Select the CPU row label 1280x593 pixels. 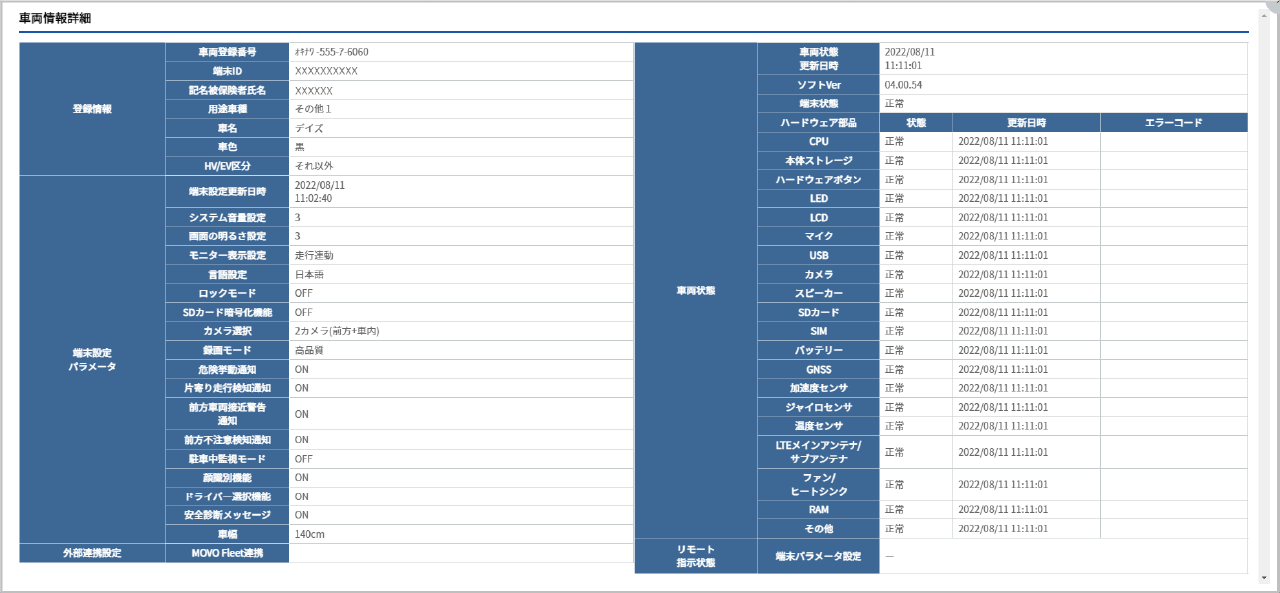tap(818, 142)
